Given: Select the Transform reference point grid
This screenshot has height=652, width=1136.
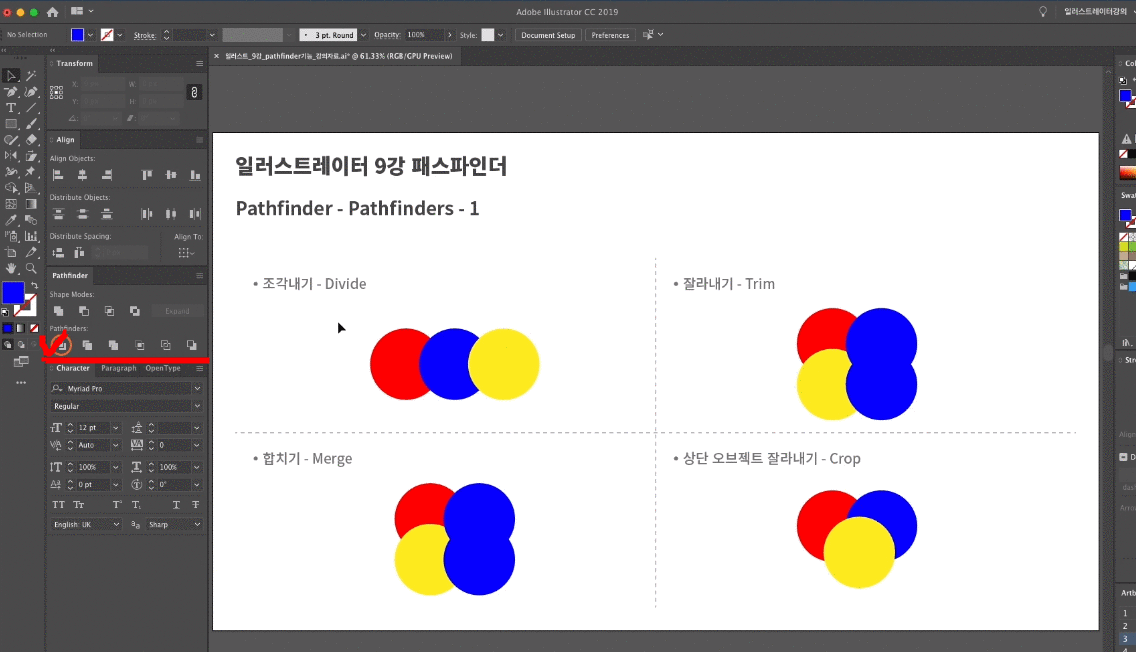Looking at the screenshot, I should [x=57, y=92].
